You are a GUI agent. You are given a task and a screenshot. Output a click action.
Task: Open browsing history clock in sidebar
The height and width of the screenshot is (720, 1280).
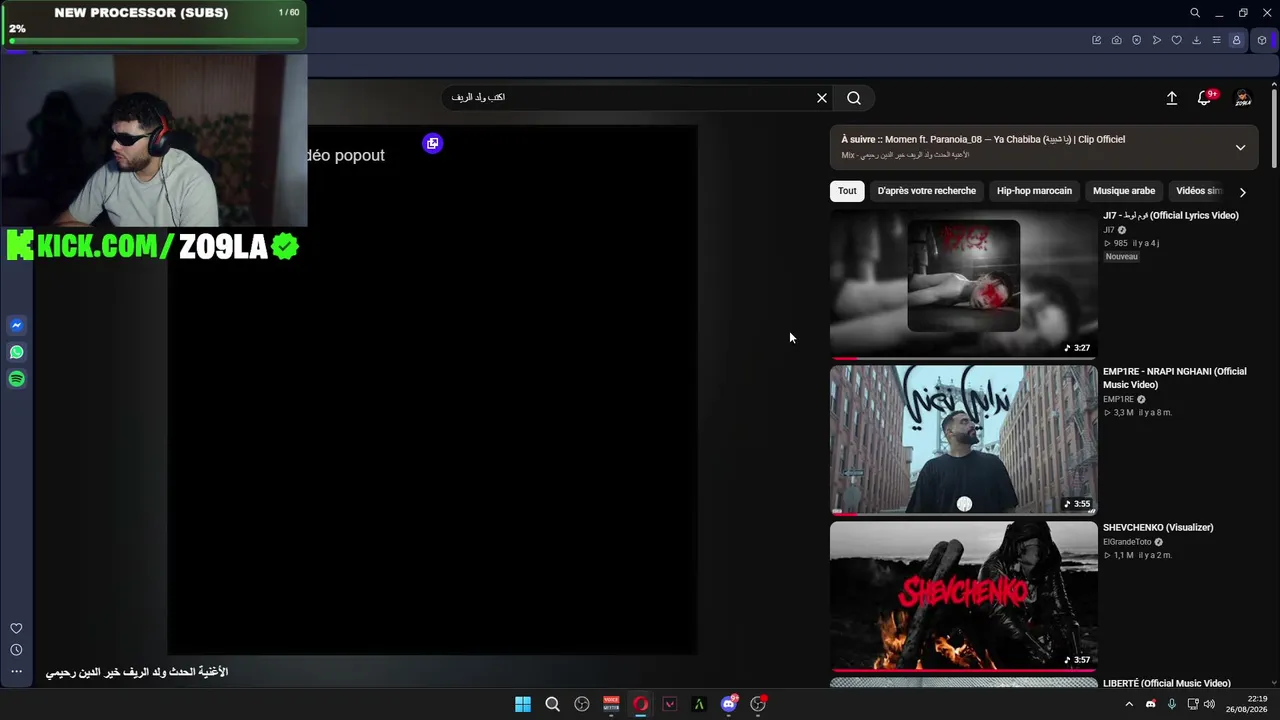click(x=16, y=650)
